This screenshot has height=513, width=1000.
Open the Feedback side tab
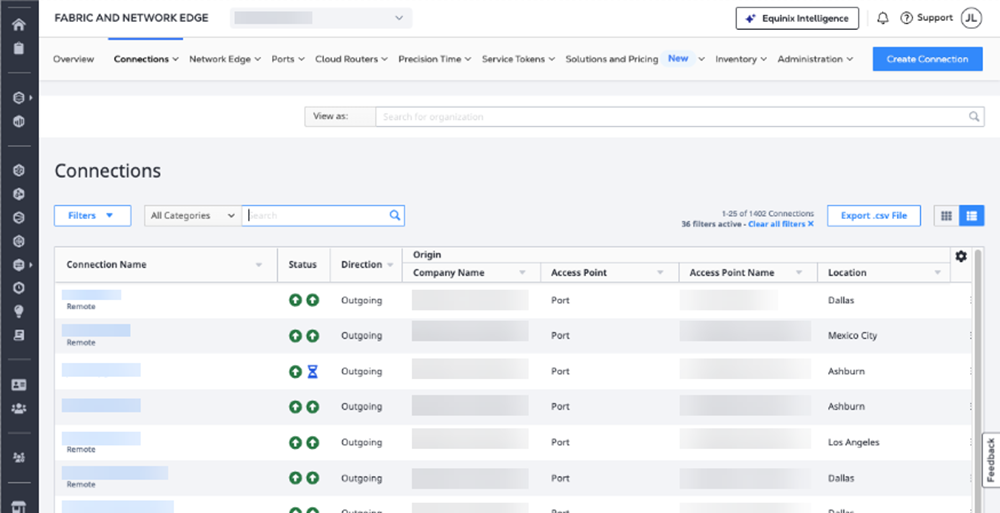(x=991, y=460)
